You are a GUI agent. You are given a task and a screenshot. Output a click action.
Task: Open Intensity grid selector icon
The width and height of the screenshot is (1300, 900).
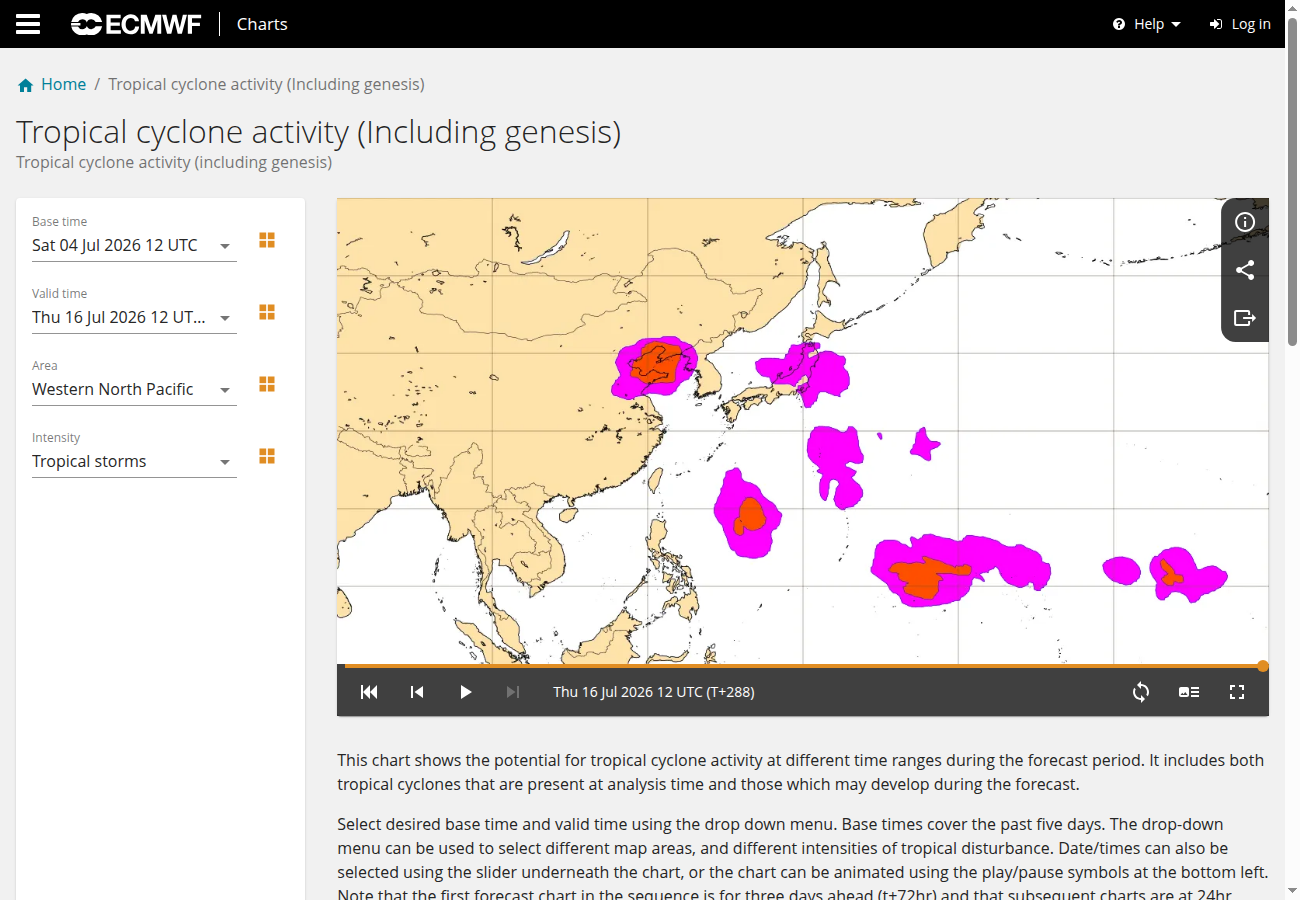point(267,456)
